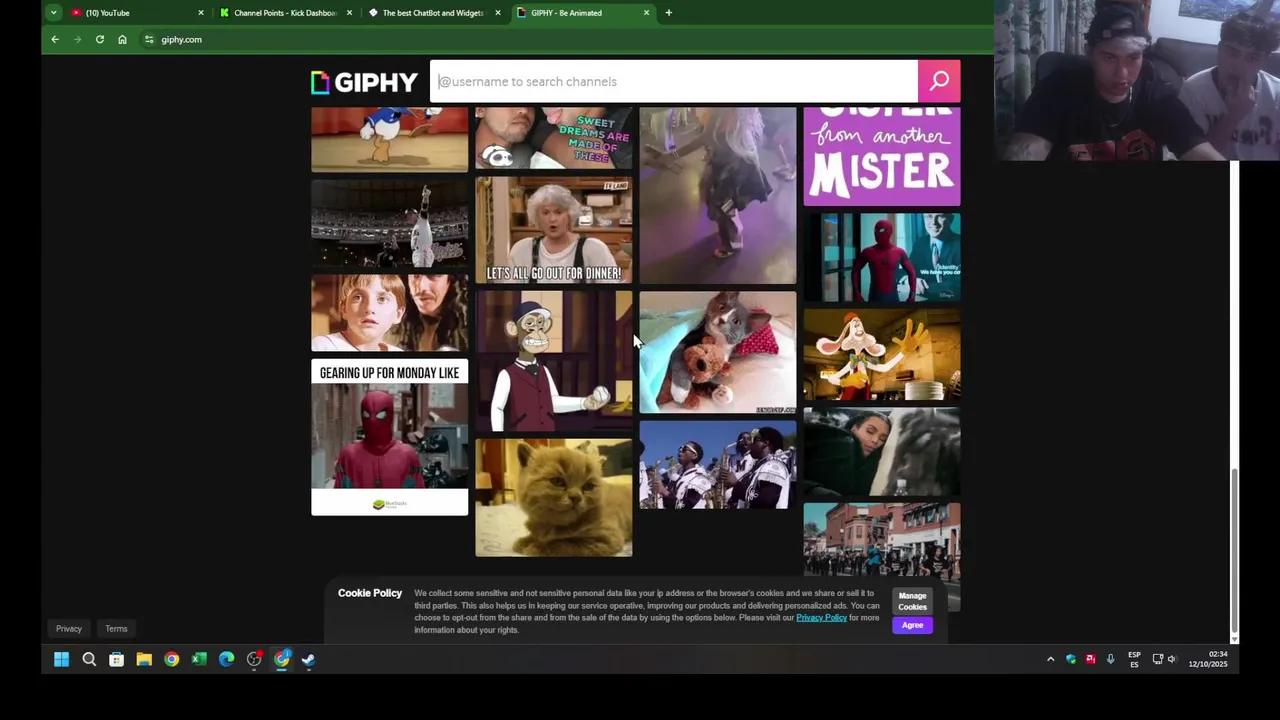Open the purple dancing dress GIF

click(718, 195)
